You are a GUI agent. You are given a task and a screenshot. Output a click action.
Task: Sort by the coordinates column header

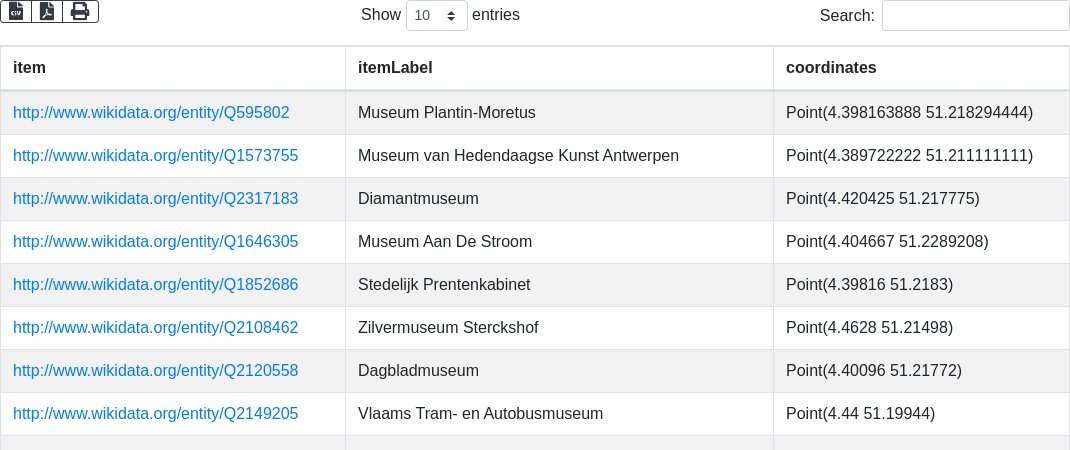click(831, 68)
